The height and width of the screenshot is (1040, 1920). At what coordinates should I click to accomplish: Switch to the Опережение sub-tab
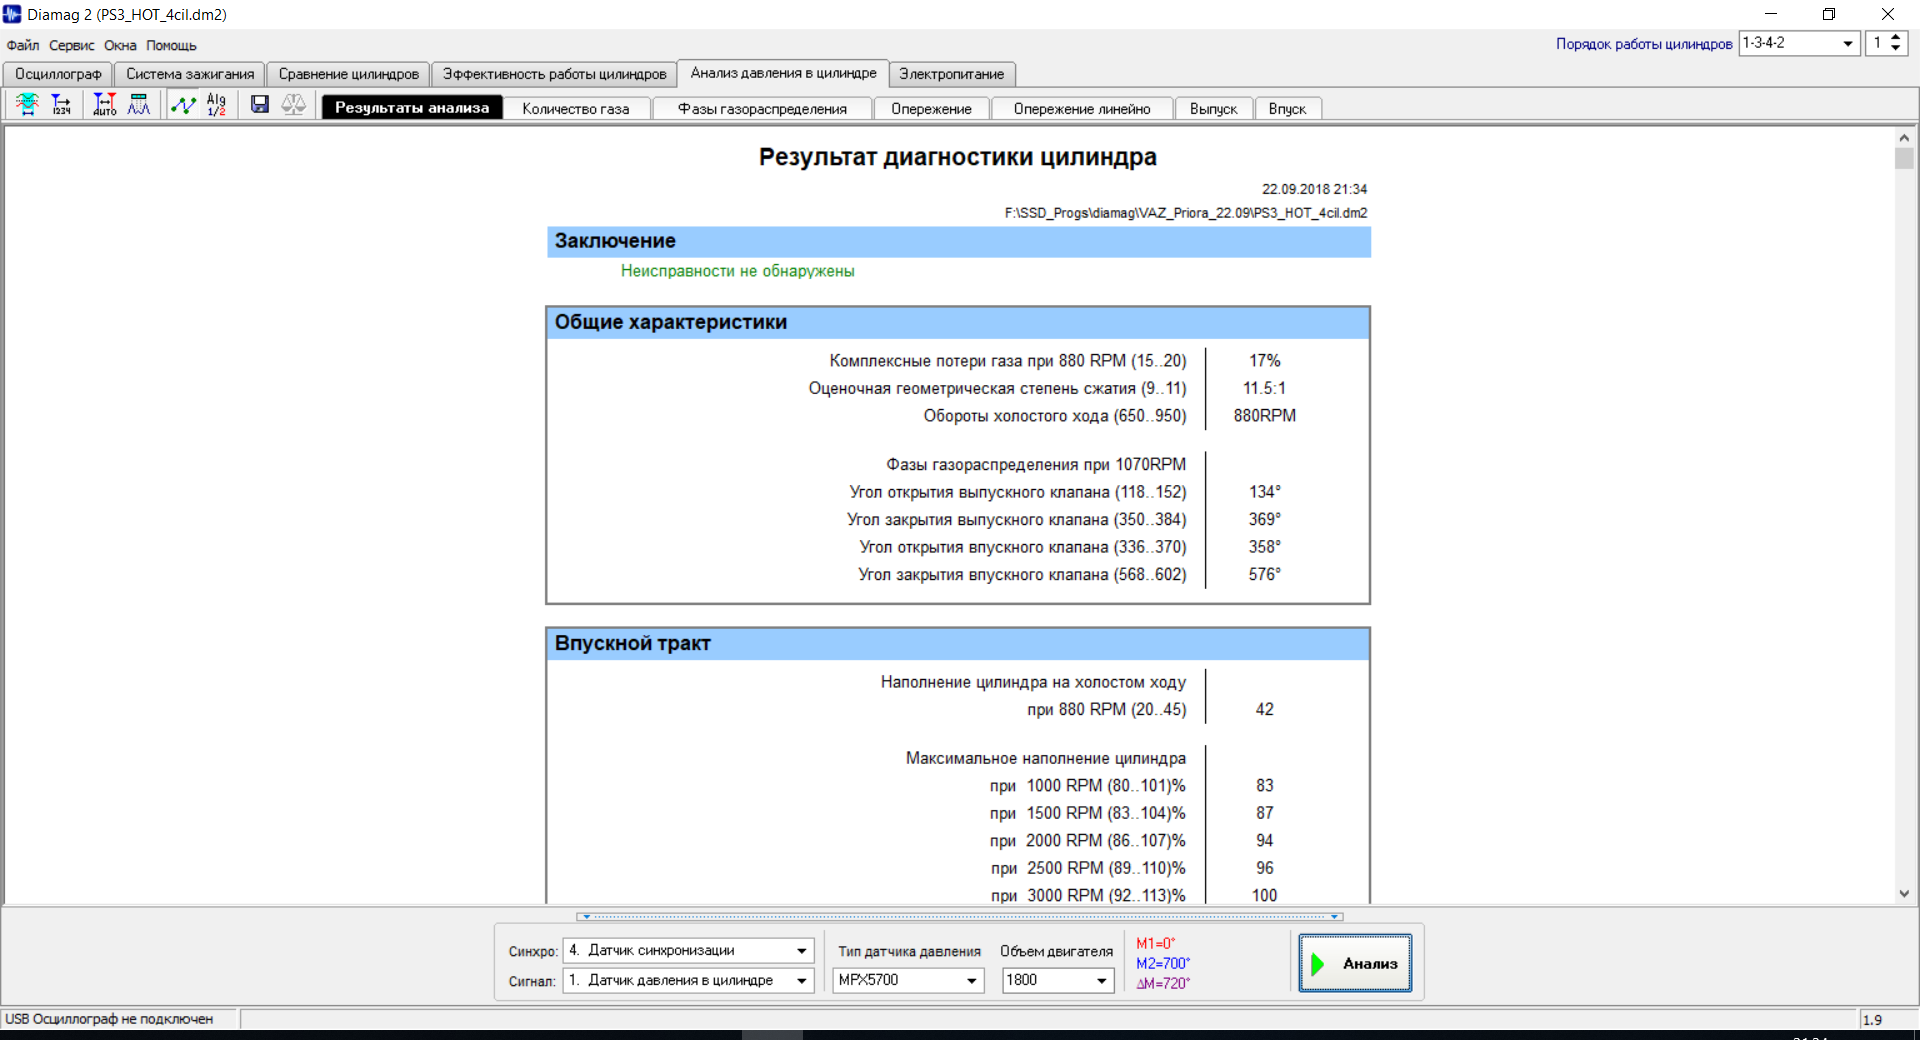click(x=931, y=109)
